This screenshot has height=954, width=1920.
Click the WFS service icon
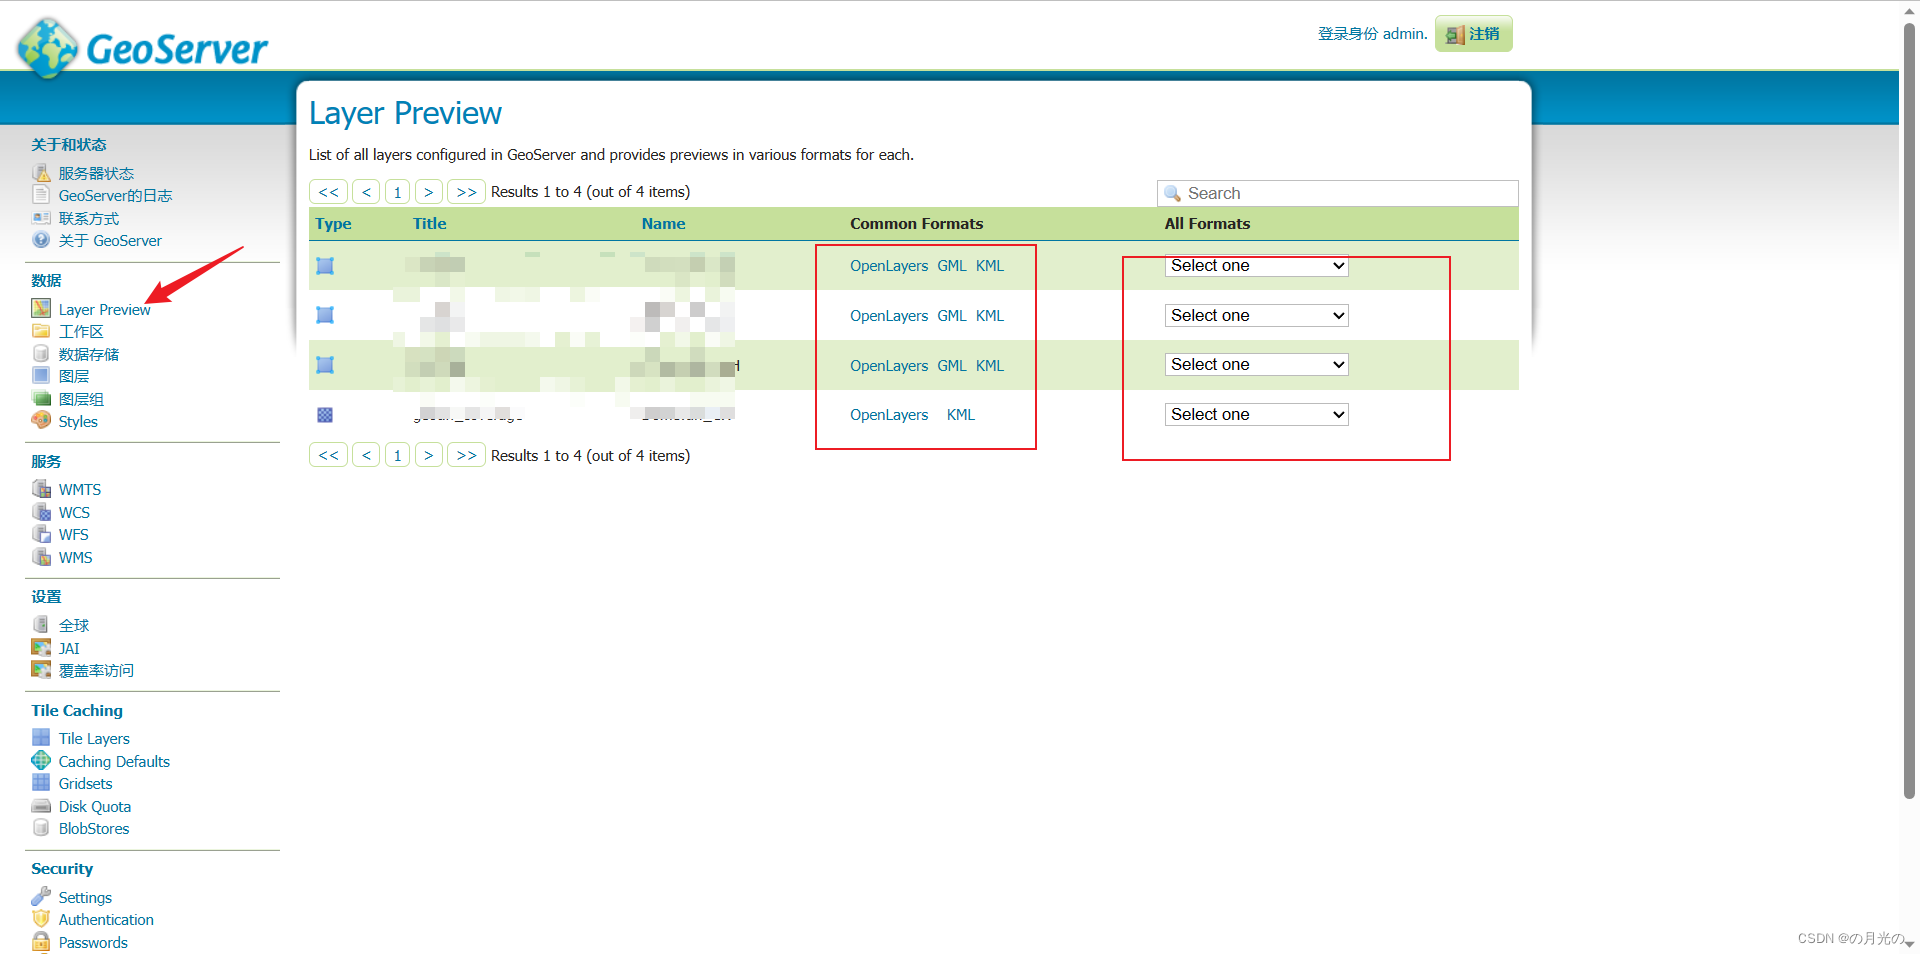pyautogui.click(x=41, y=534)
